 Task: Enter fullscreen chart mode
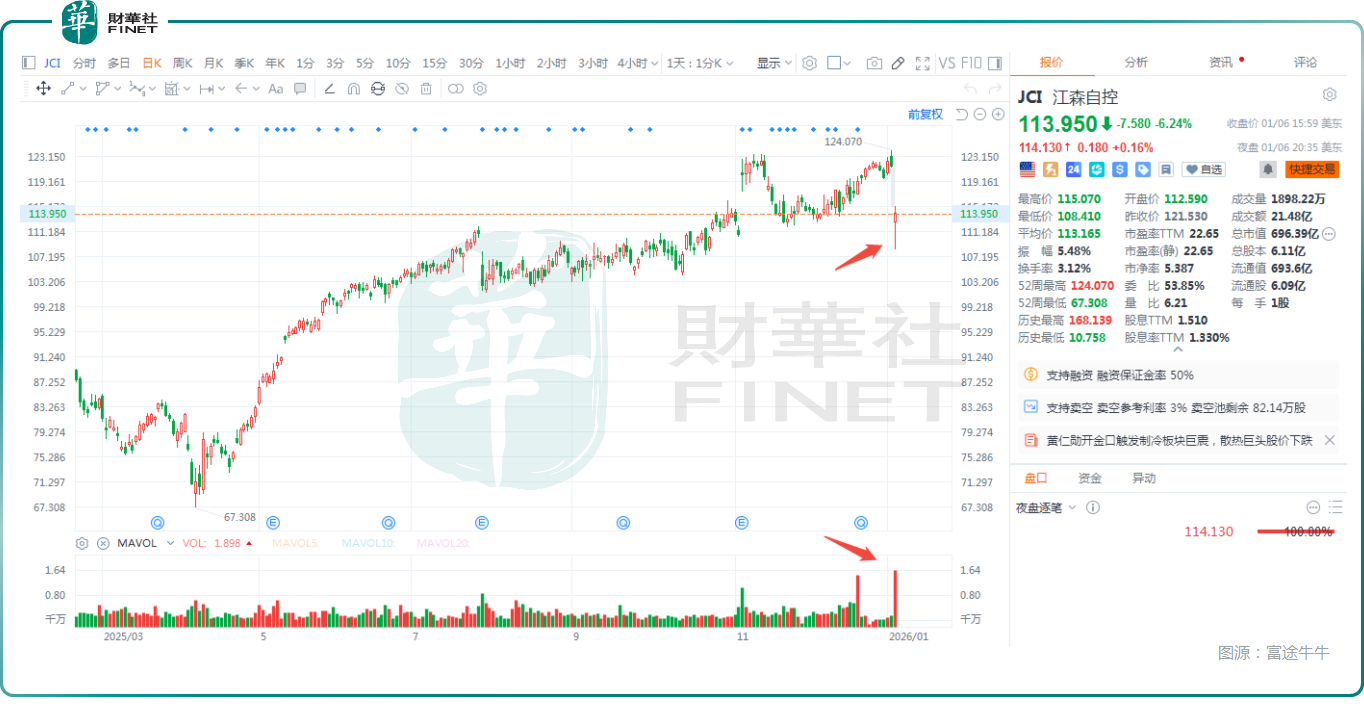pos(922,63)
